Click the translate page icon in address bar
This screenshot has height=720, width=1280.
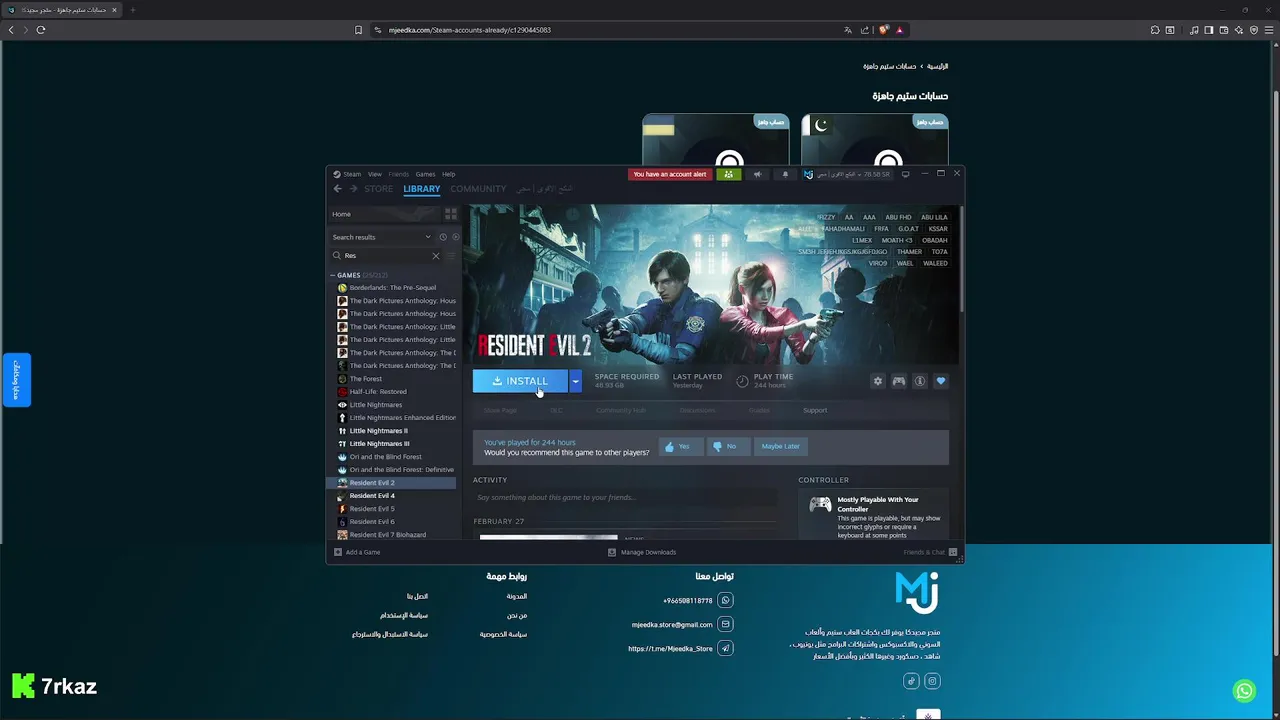click(x=848, y=30)
